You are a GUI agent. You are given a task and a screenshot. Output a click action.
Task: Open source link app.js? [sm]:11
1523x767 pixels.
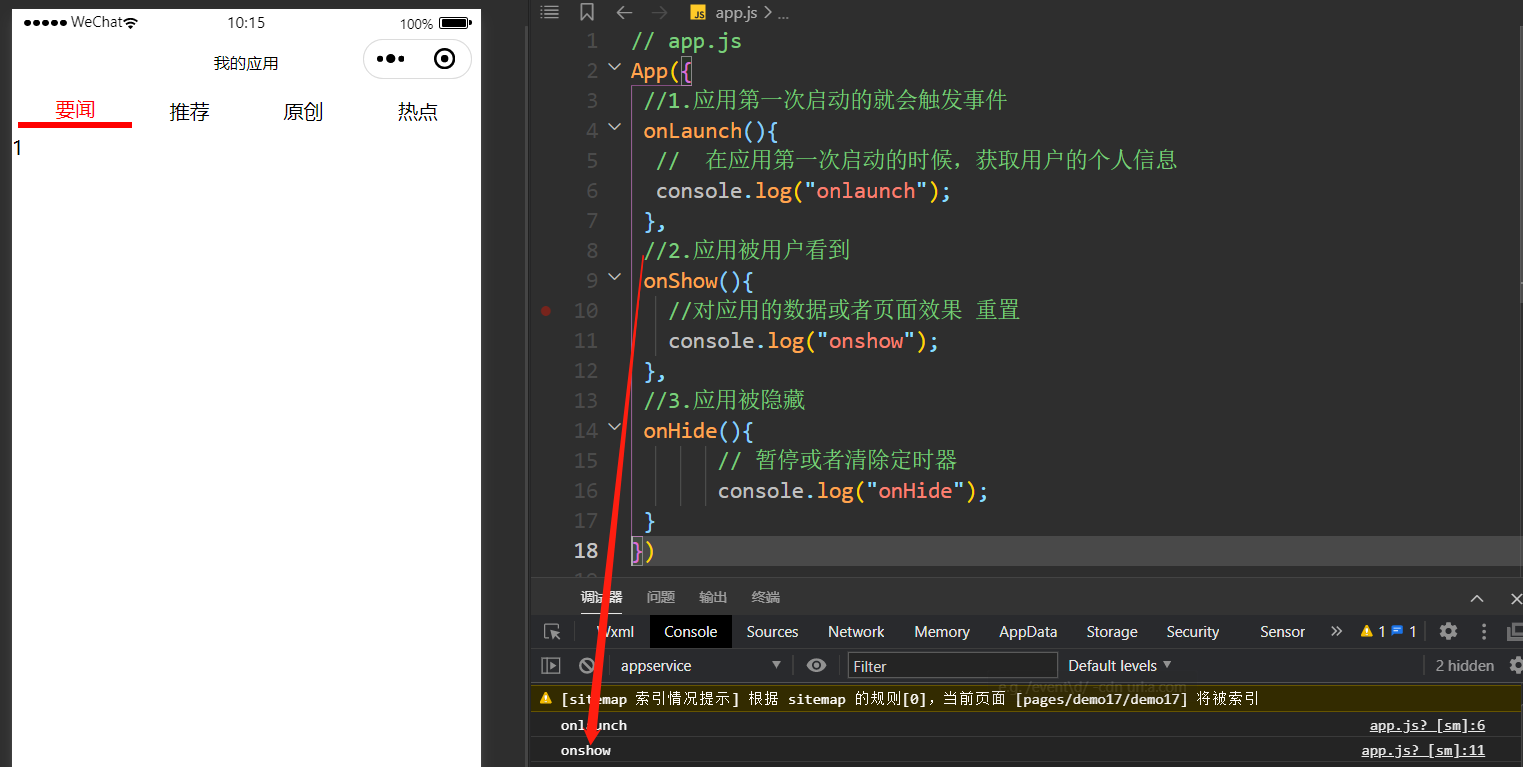tap(1423, 751)
